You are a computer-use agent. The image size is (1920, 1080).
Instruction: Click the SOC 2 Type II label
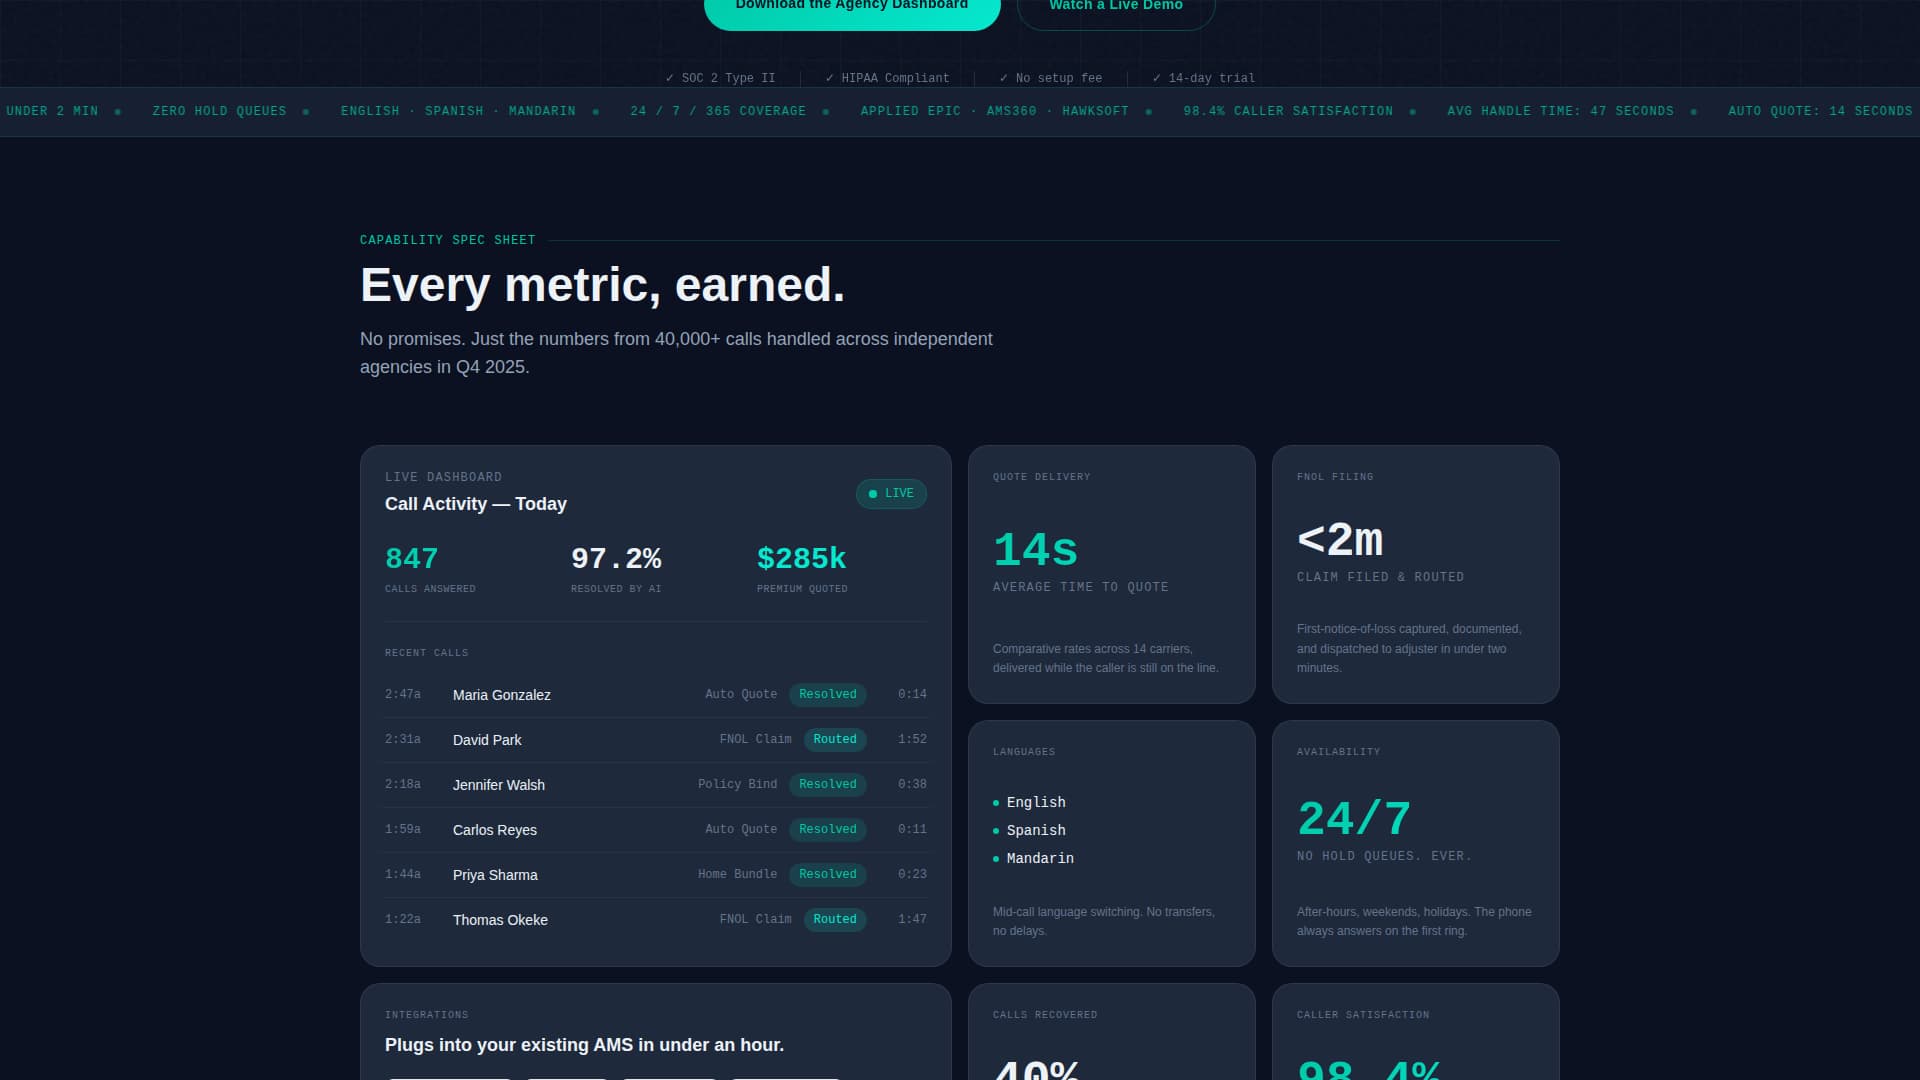point(720,78)
